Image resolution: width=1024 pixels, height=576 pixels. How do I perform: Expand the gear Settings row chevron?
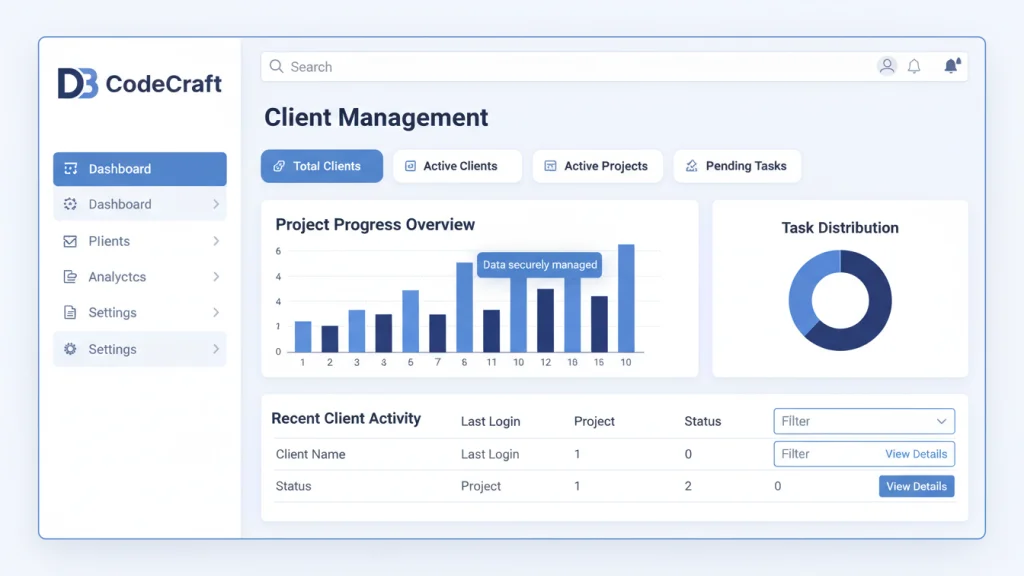point(216,349)
